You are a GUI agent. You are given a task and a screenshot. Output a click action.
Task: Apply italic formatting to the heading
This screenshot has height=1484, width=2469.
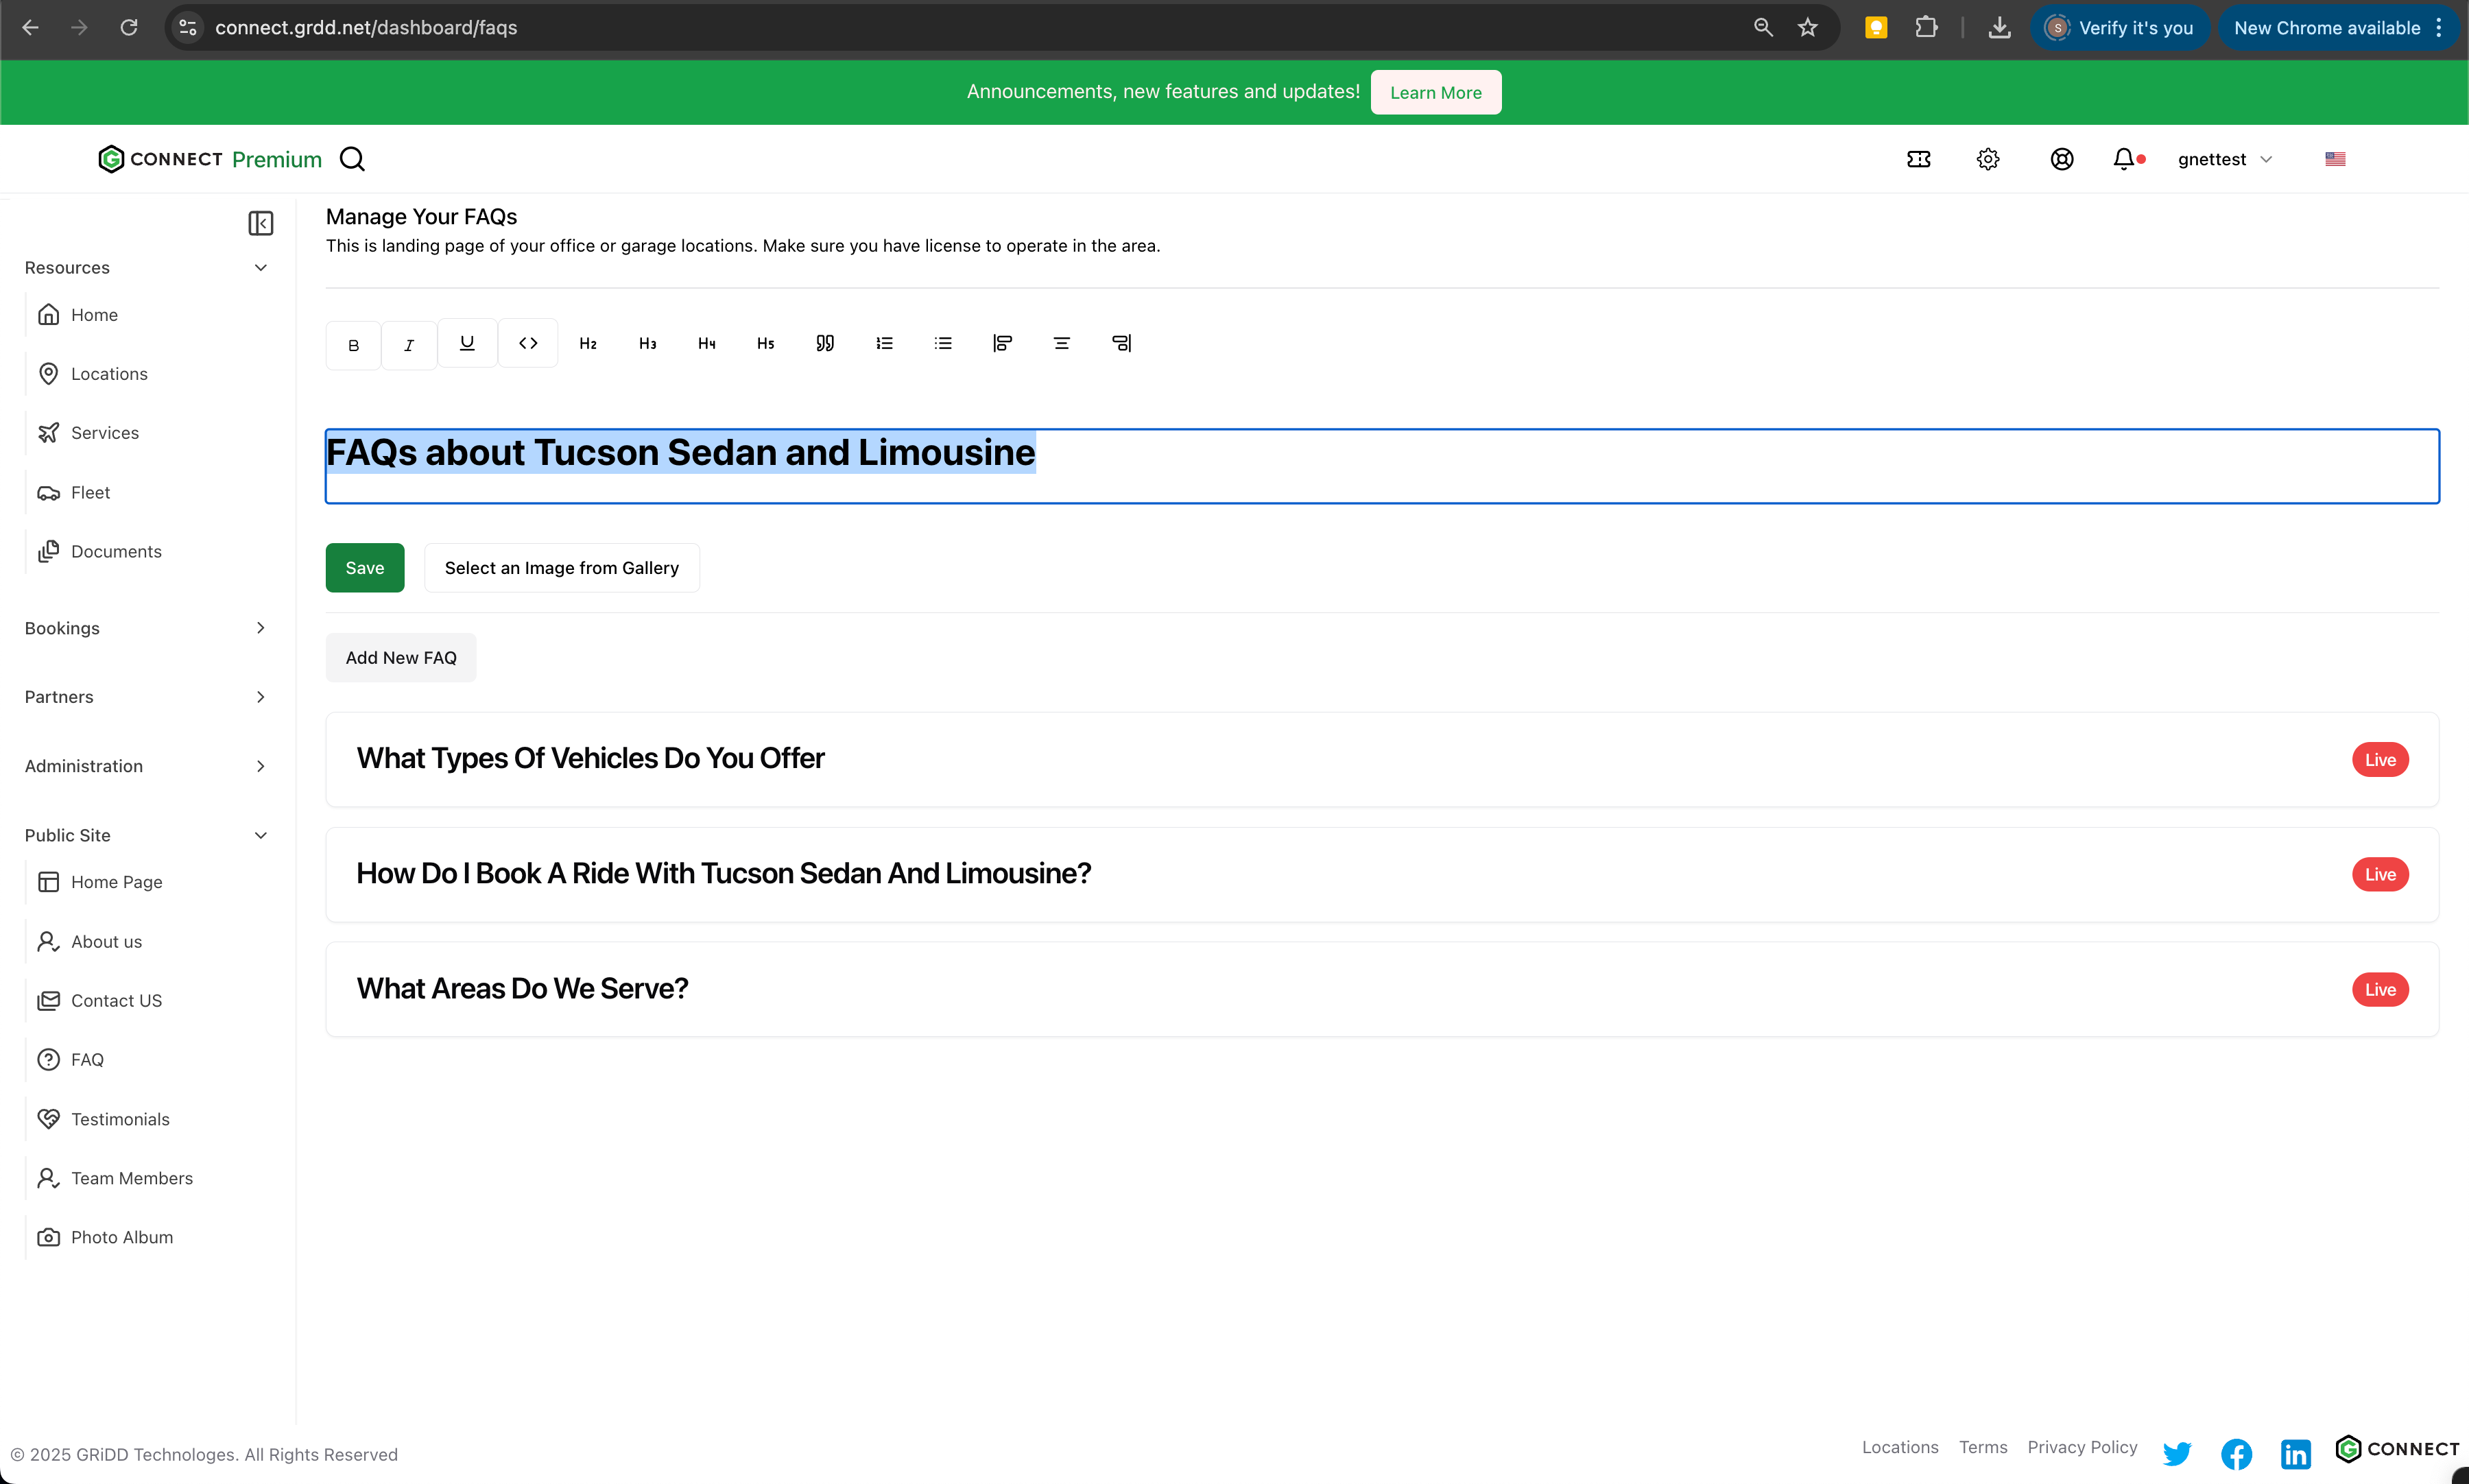point(408,345)
